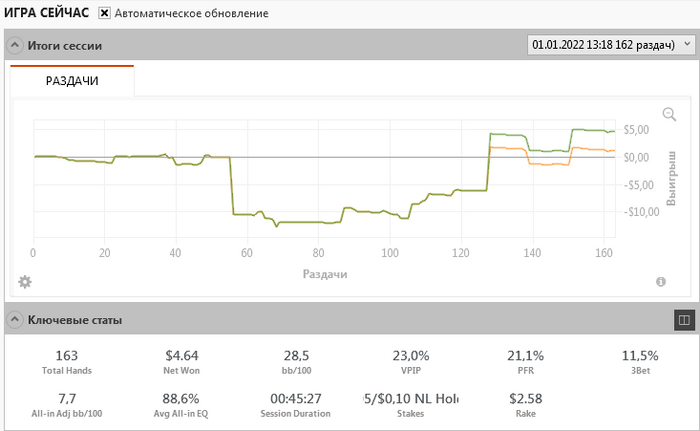The image size is (700, 431).
Task: Click the Rake stat value
Action: (x=526, y=398)
